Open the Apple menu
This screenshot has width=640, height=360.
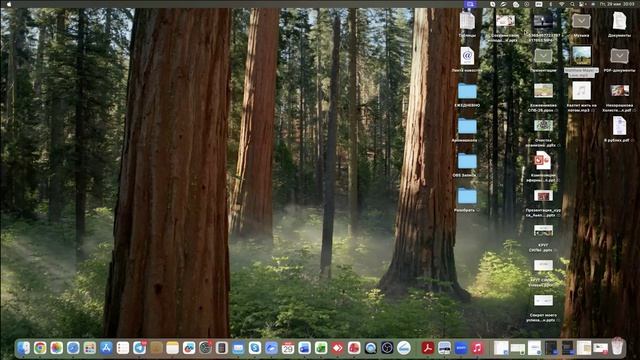pyautogui.click(x=9, y=4)
